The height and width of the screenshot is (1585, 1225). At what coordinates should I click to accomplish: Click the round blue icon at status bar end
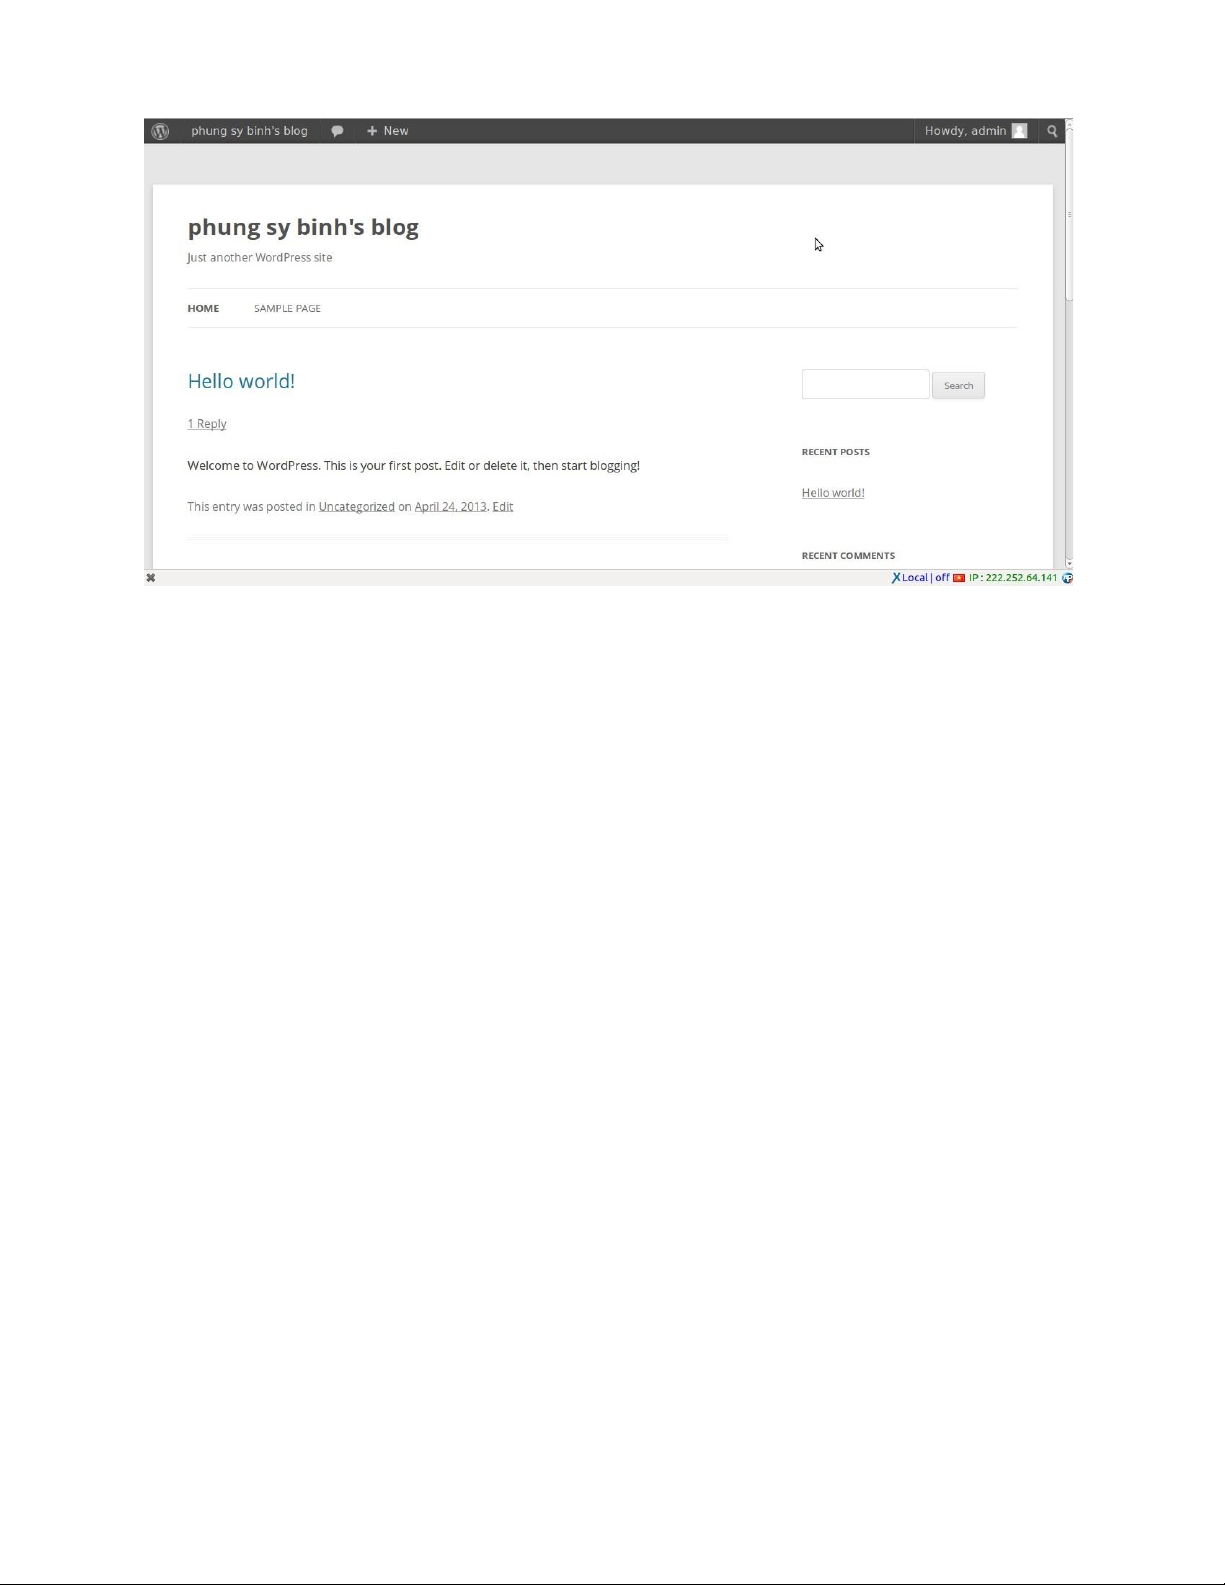1067,578
